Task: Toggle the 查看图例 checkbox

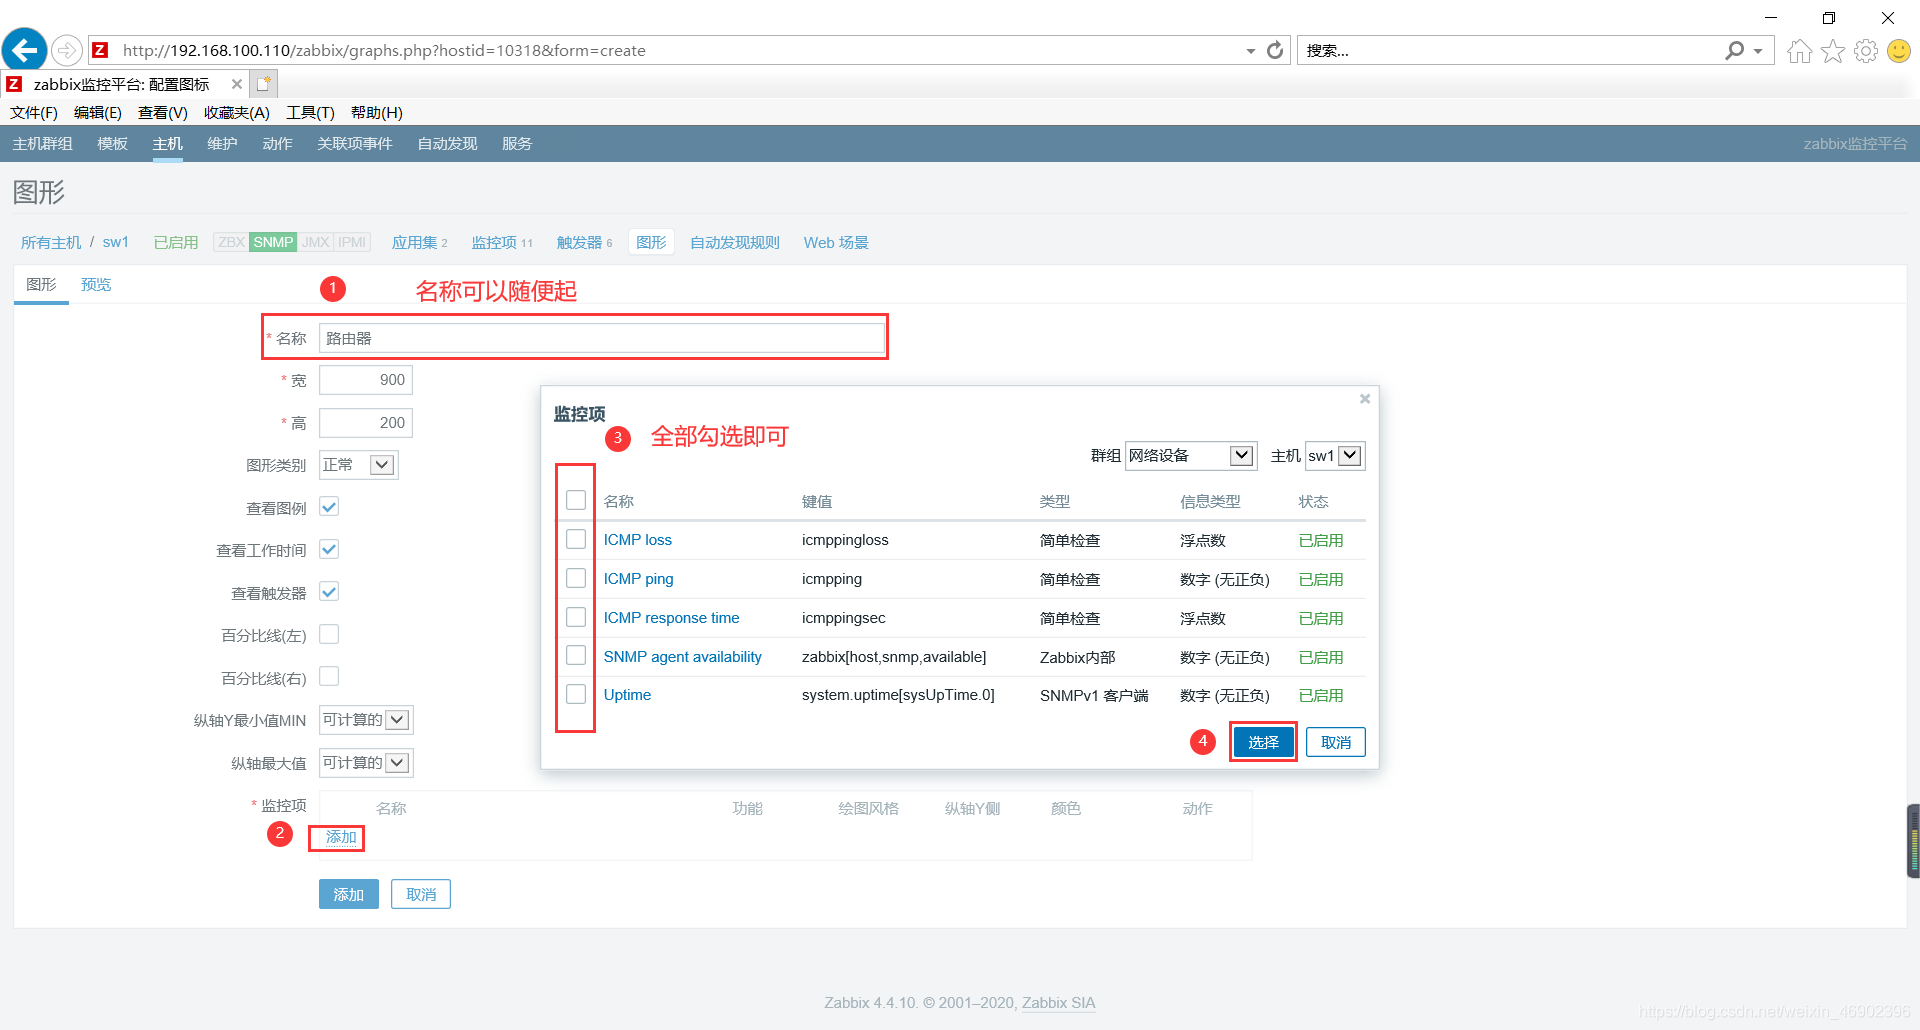Action: tap(329, 507)
